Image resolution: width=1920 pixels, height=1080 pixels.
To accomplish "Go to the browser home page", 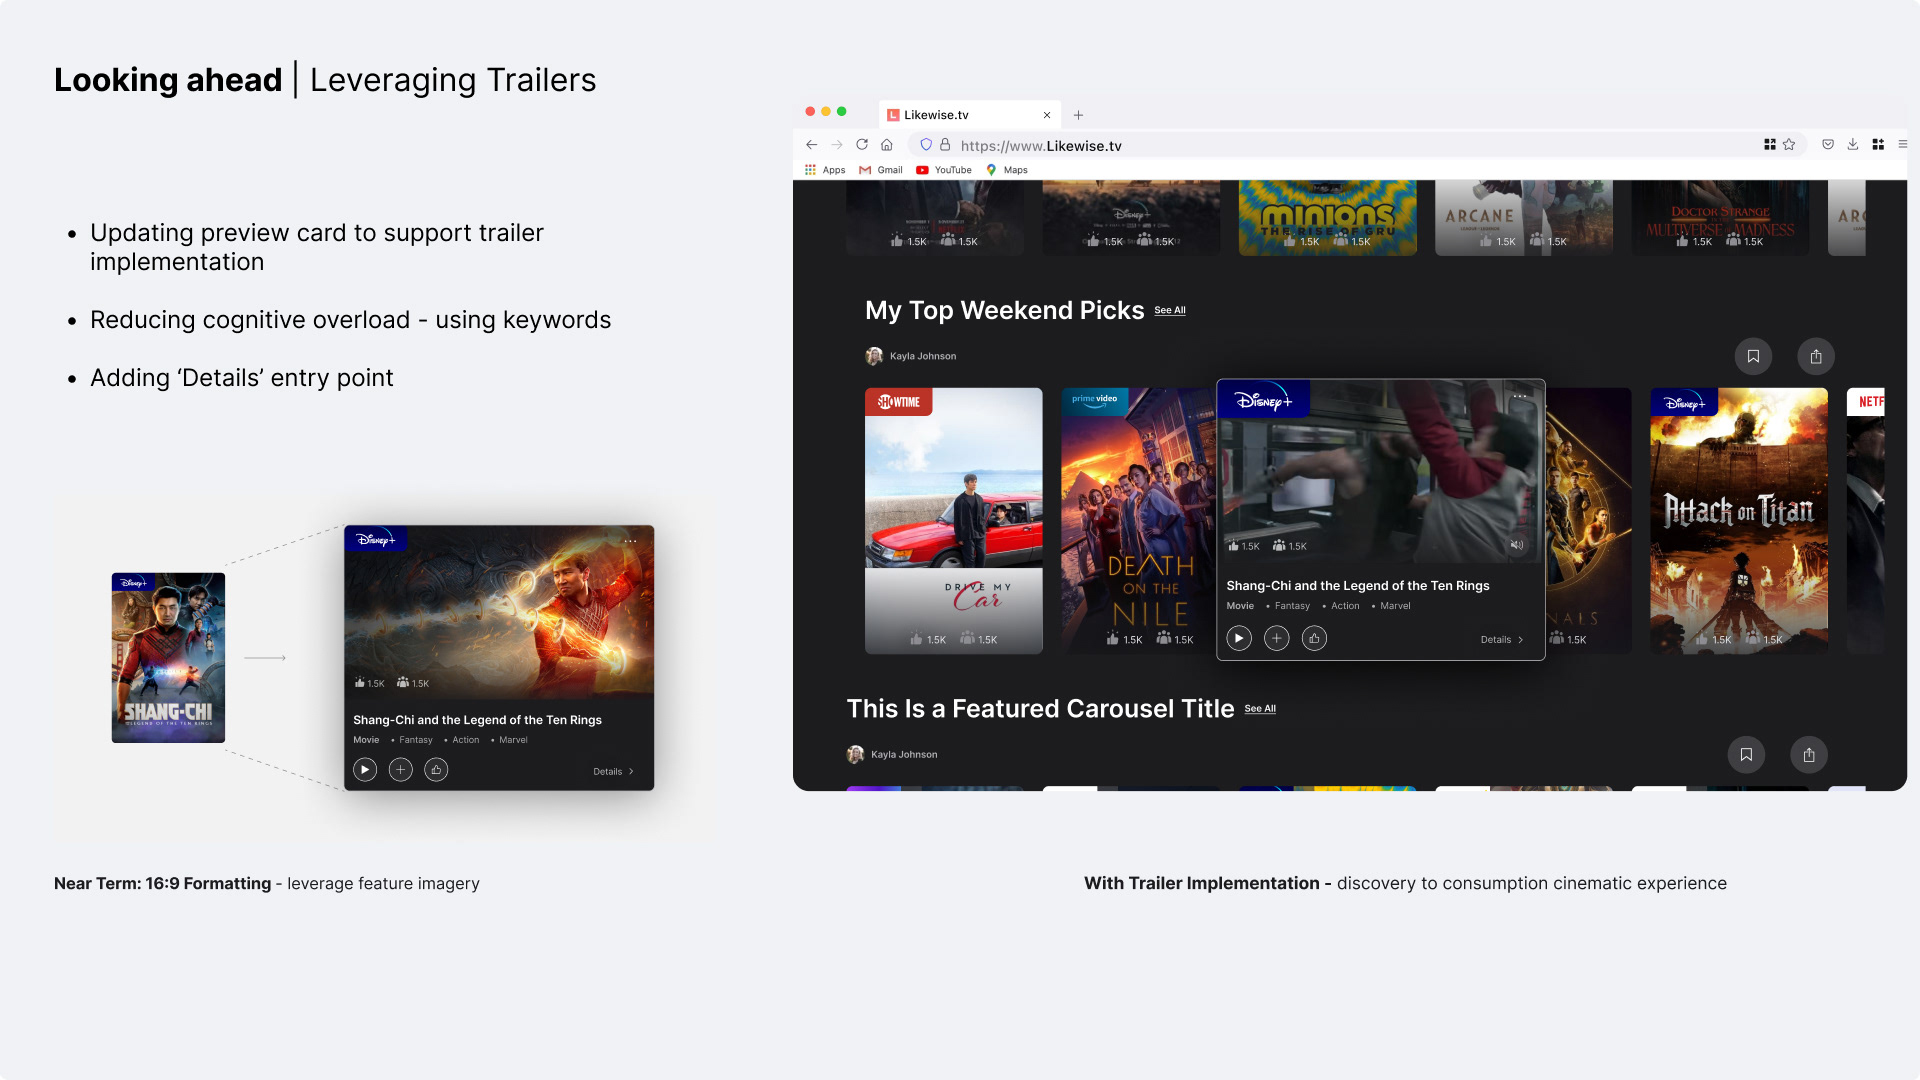I will coord(887,145).
